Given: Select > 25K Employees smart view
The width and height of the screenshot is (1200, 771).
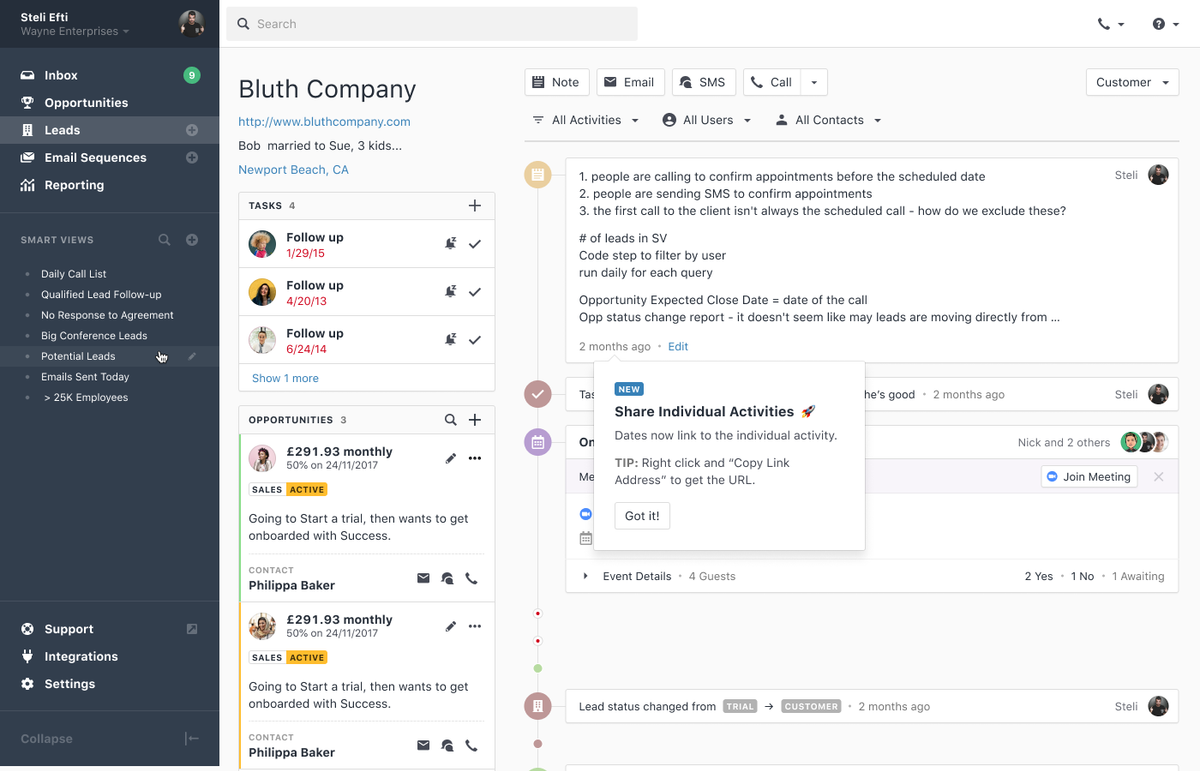Looking at the screenshot, I should point(84,398).
